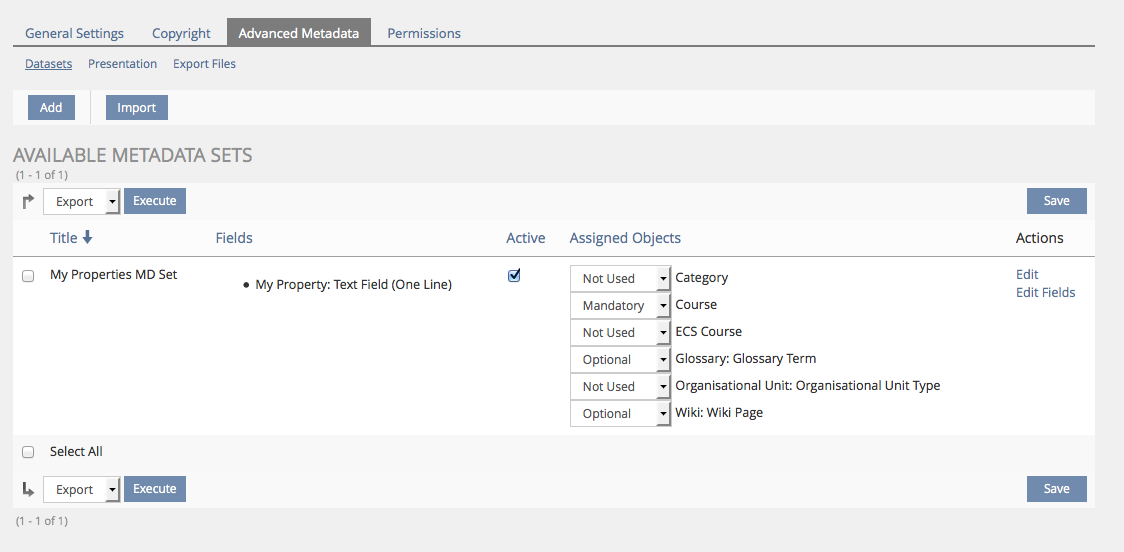The width and height of the screenshot is (1124, 552).
Task: Switch to the General Settings tab
Action: click(74, 33)
